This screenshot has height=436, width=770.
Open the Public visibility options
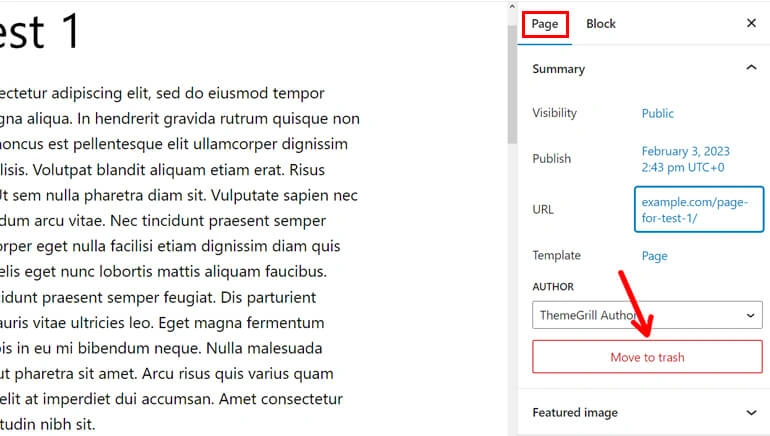pyautogui.click(x=658, y=114)
